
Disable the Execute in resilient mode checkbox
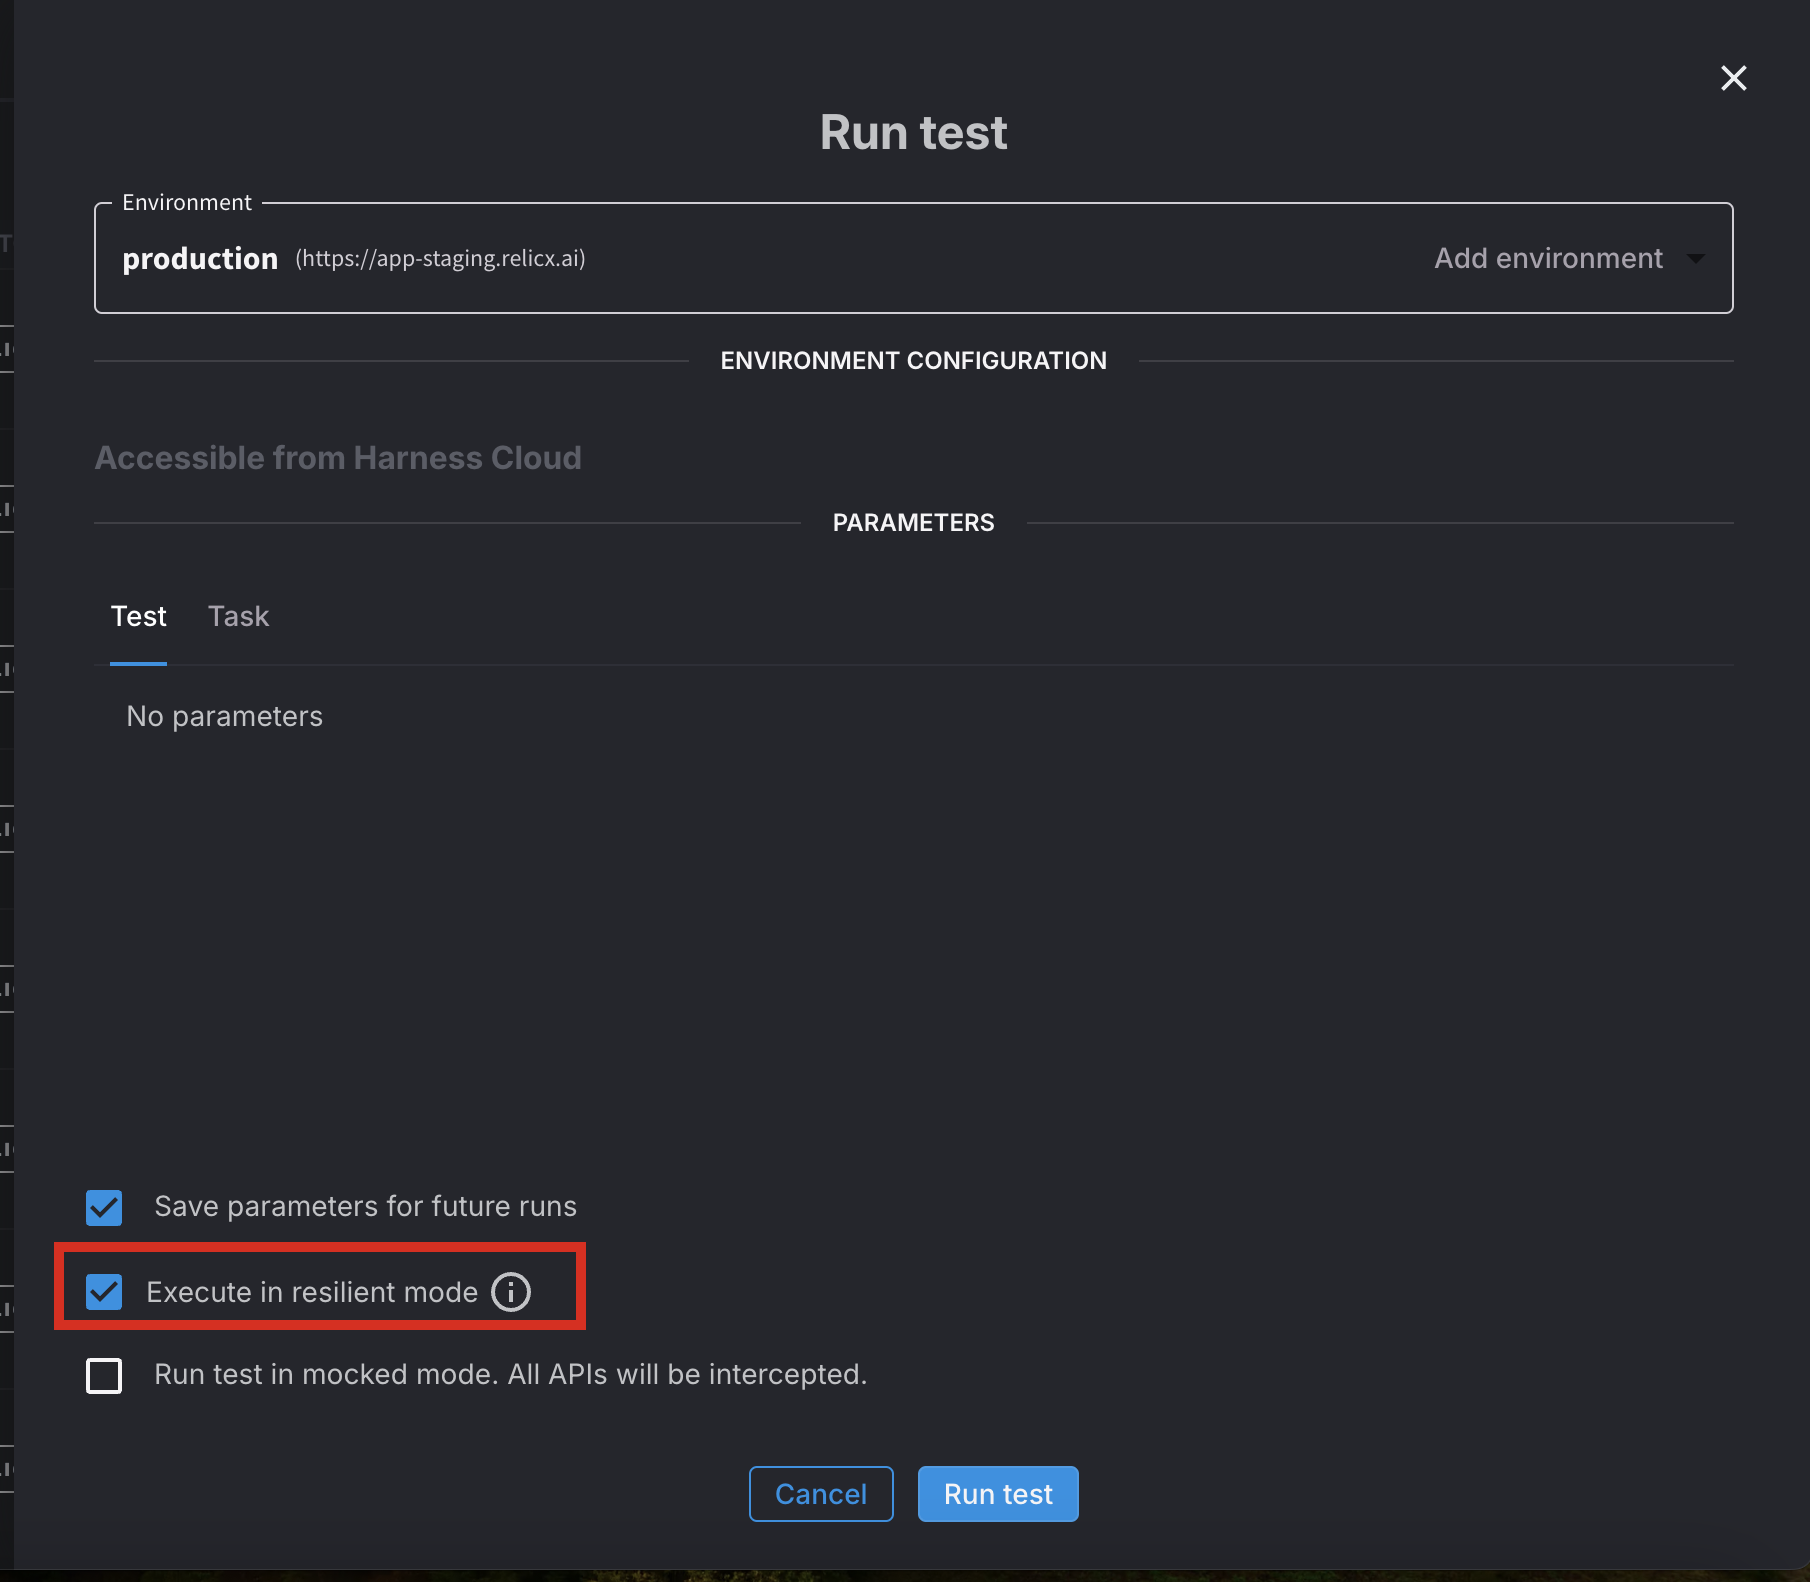[x=104, y=1292]
